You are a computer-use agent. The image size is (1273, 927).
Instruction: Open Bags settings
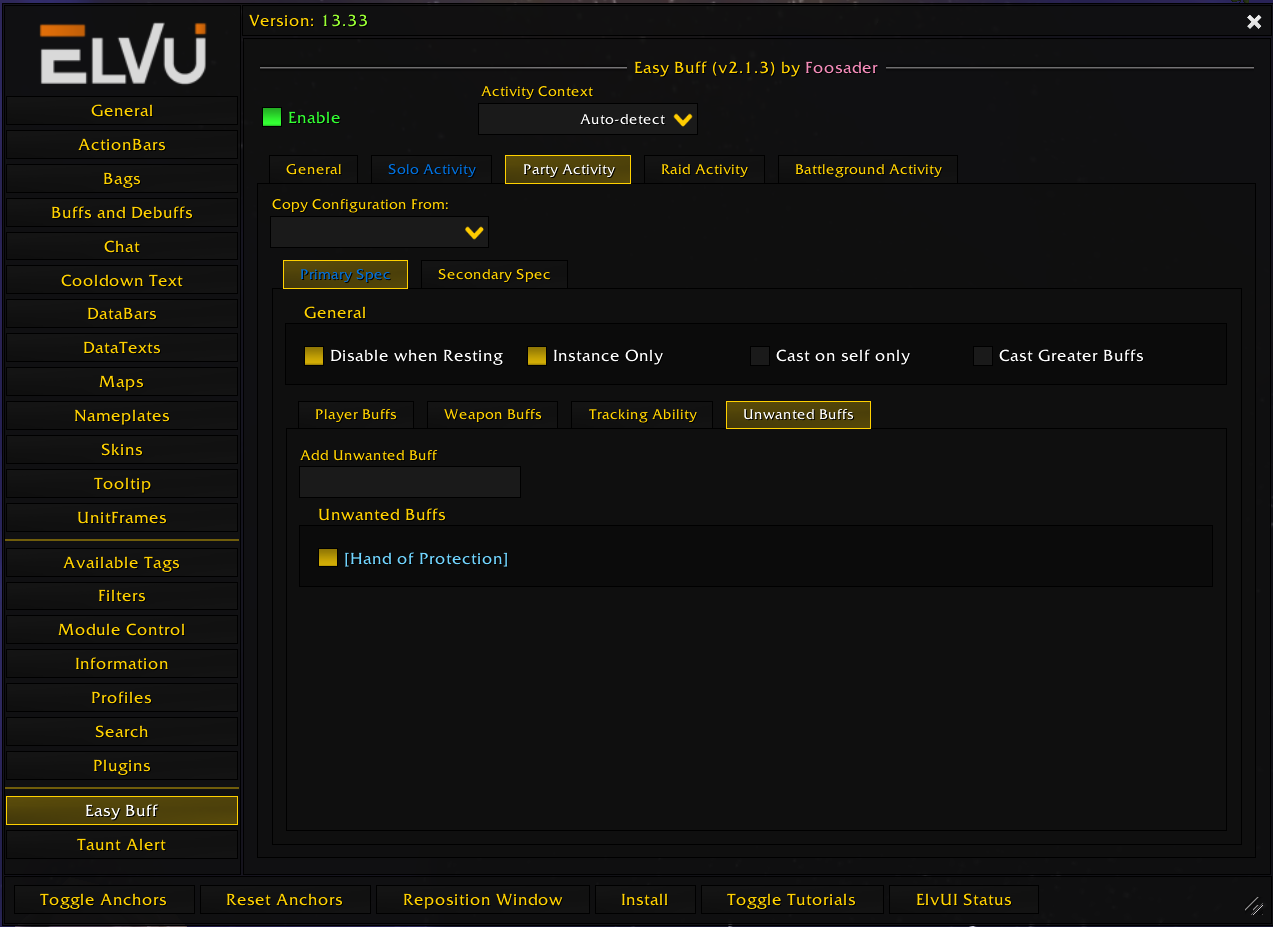122,179
